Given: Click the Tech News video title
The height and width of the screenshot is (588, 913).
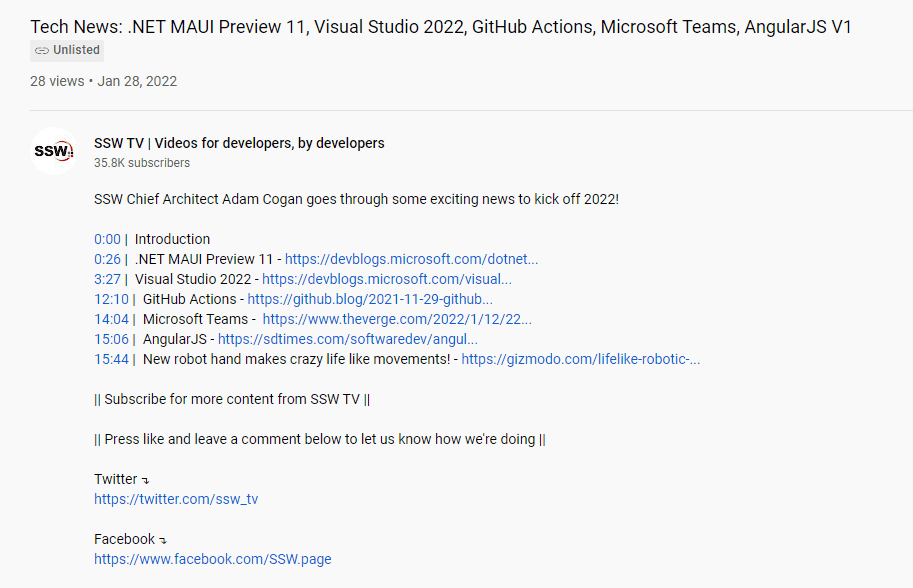Looking at the screenshot, I should tap(440, 27).
